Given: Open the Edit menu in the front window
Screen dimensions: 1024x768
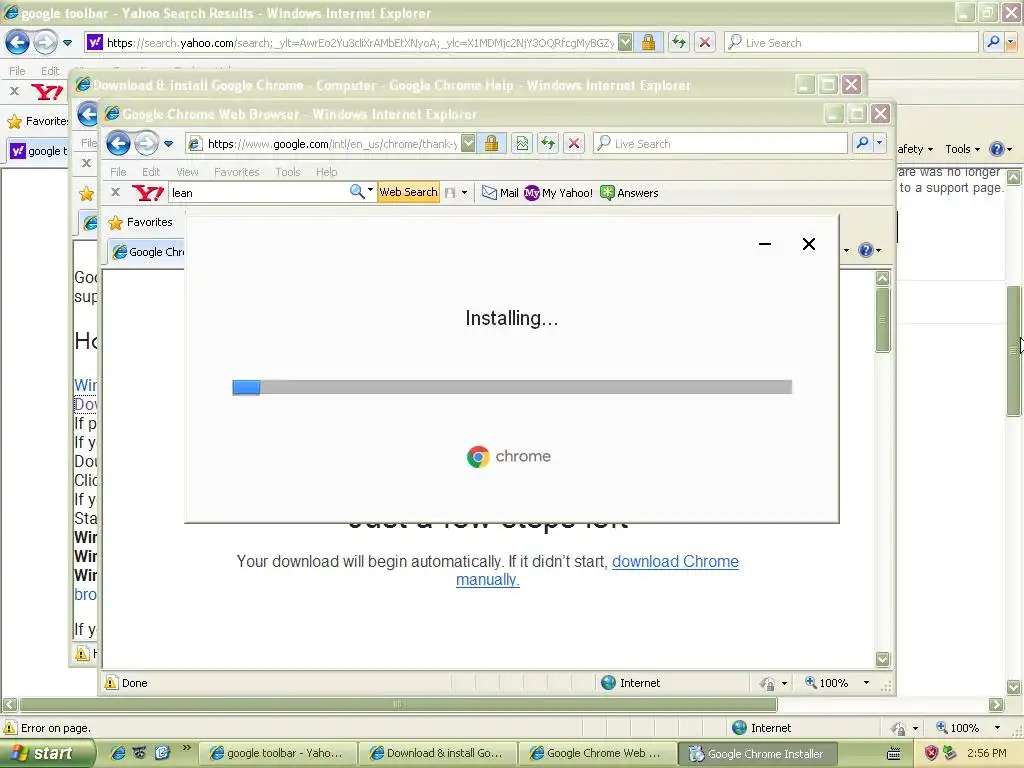Looking at the screenshot, I should click(151, 172).
